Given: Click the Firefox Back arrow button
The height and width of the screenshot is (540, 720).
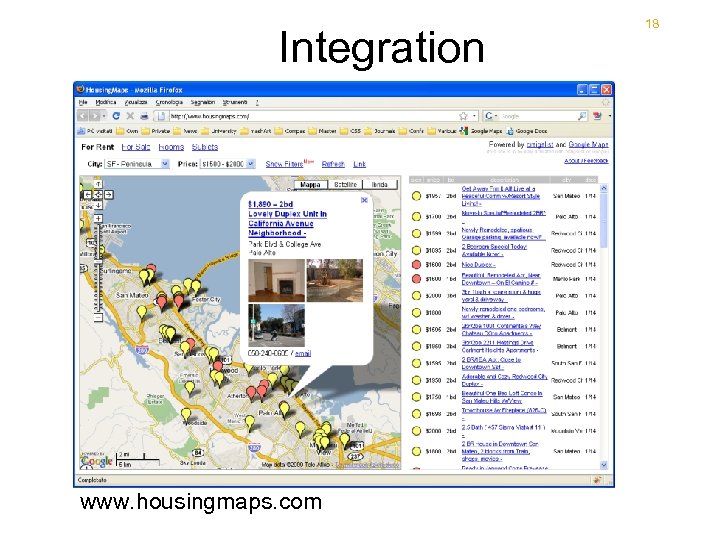Looking at the screenshot, I should click(x=83, y=116).
